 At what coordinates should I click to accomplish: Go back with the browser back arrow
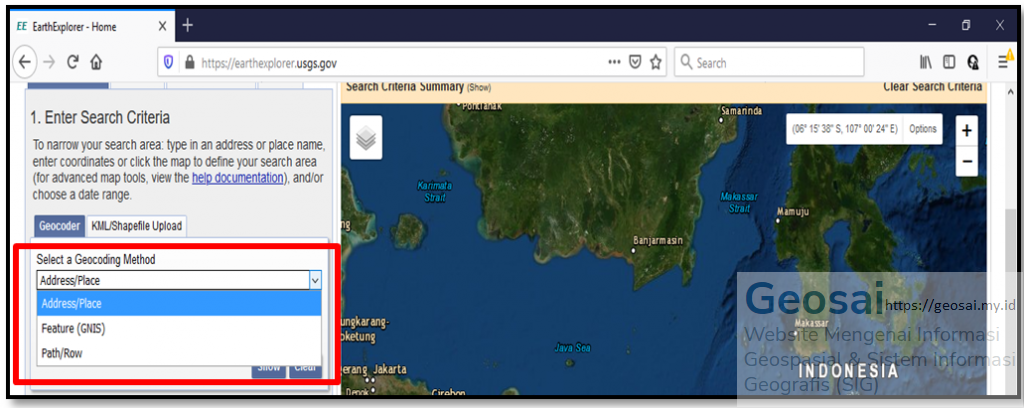coord(24,63)
